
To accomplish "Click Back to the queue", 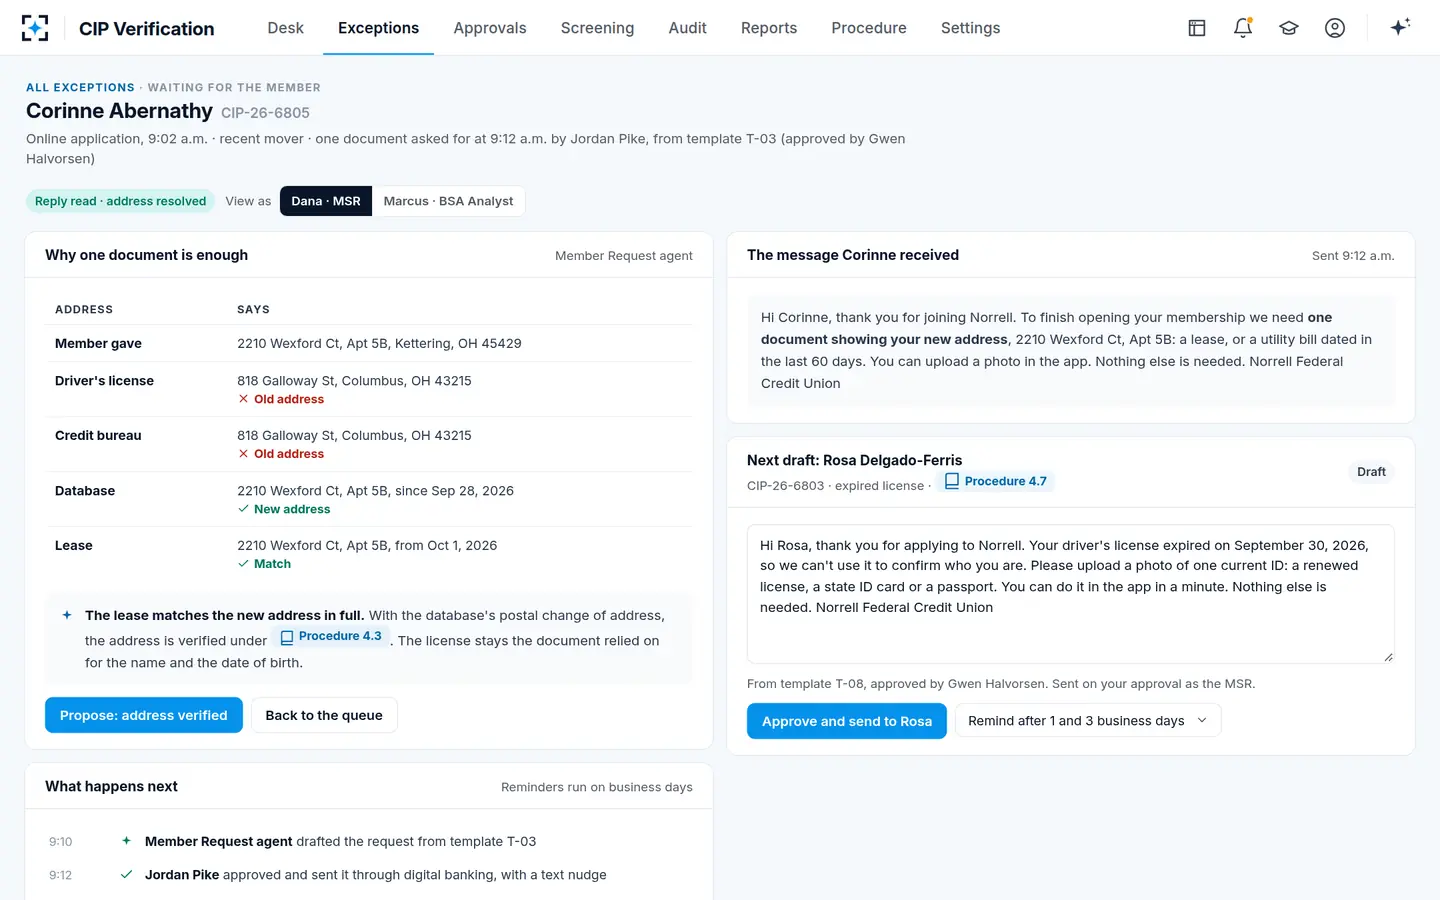I will tap(324, 715).
